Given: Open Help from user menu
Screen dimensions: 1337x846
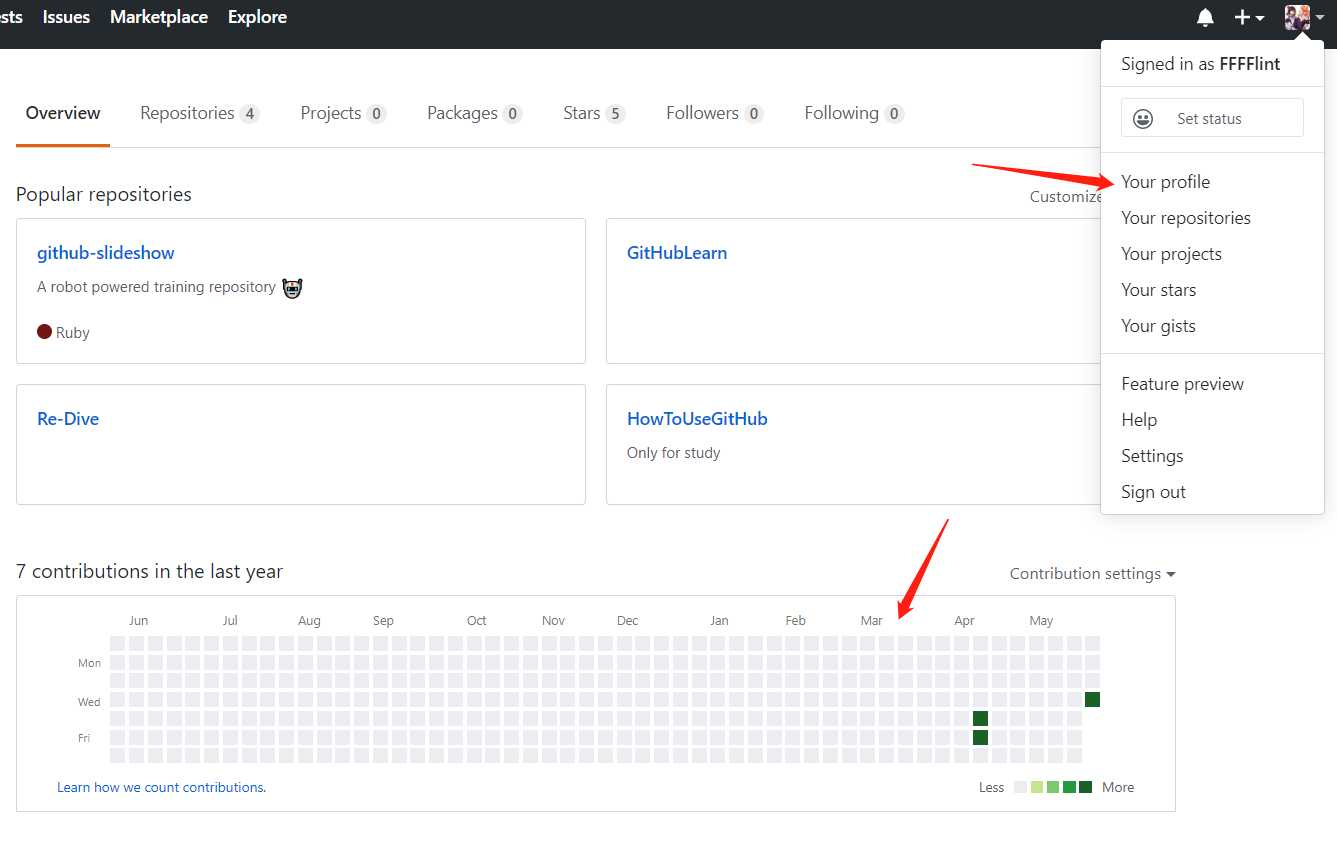Looking at the screenshot, I should (x=1139, y=420).
